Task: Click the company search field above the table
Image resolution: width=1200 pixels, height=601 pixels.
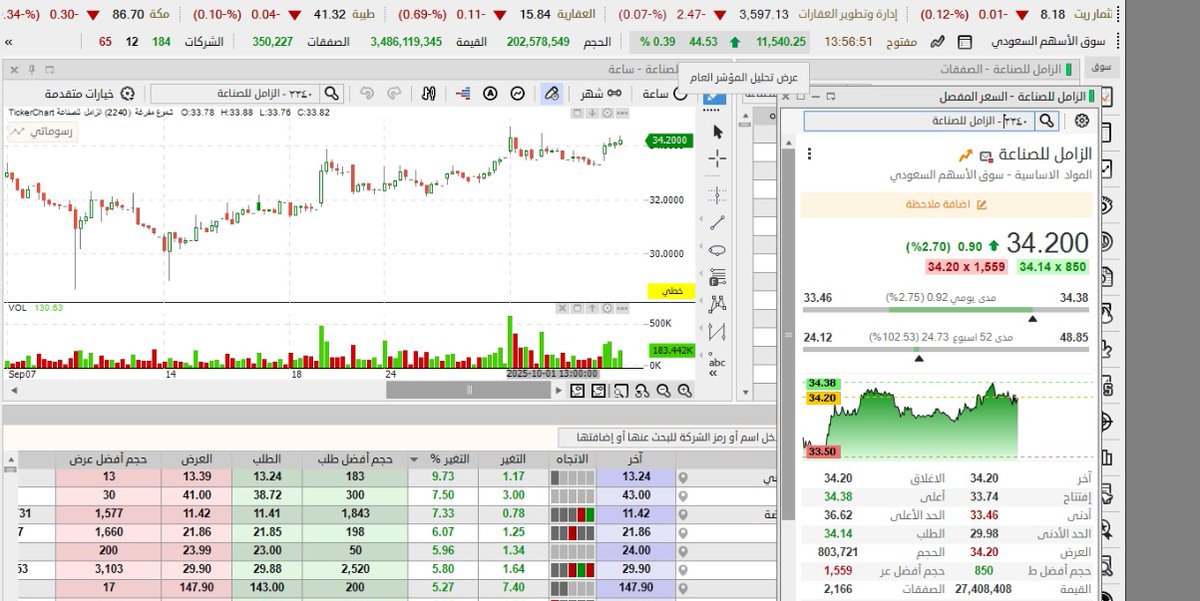Action: click(665, 437)
